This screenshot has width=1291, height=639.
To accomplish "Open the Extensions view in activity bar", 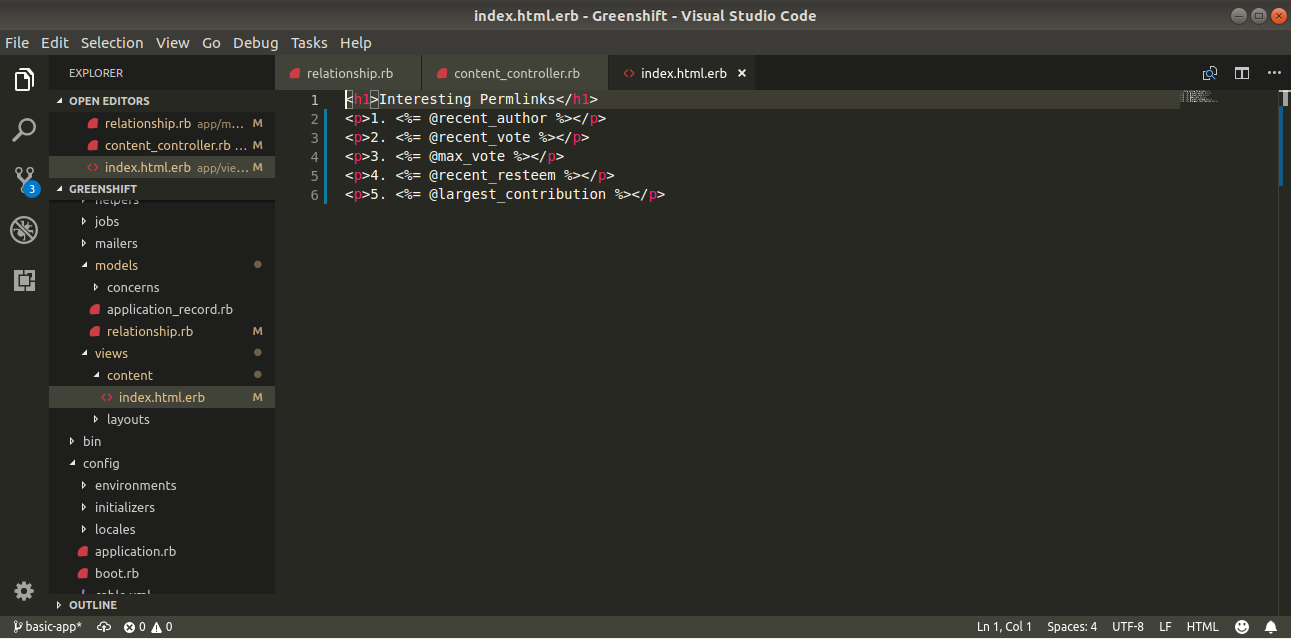I will tap(24, 281).
